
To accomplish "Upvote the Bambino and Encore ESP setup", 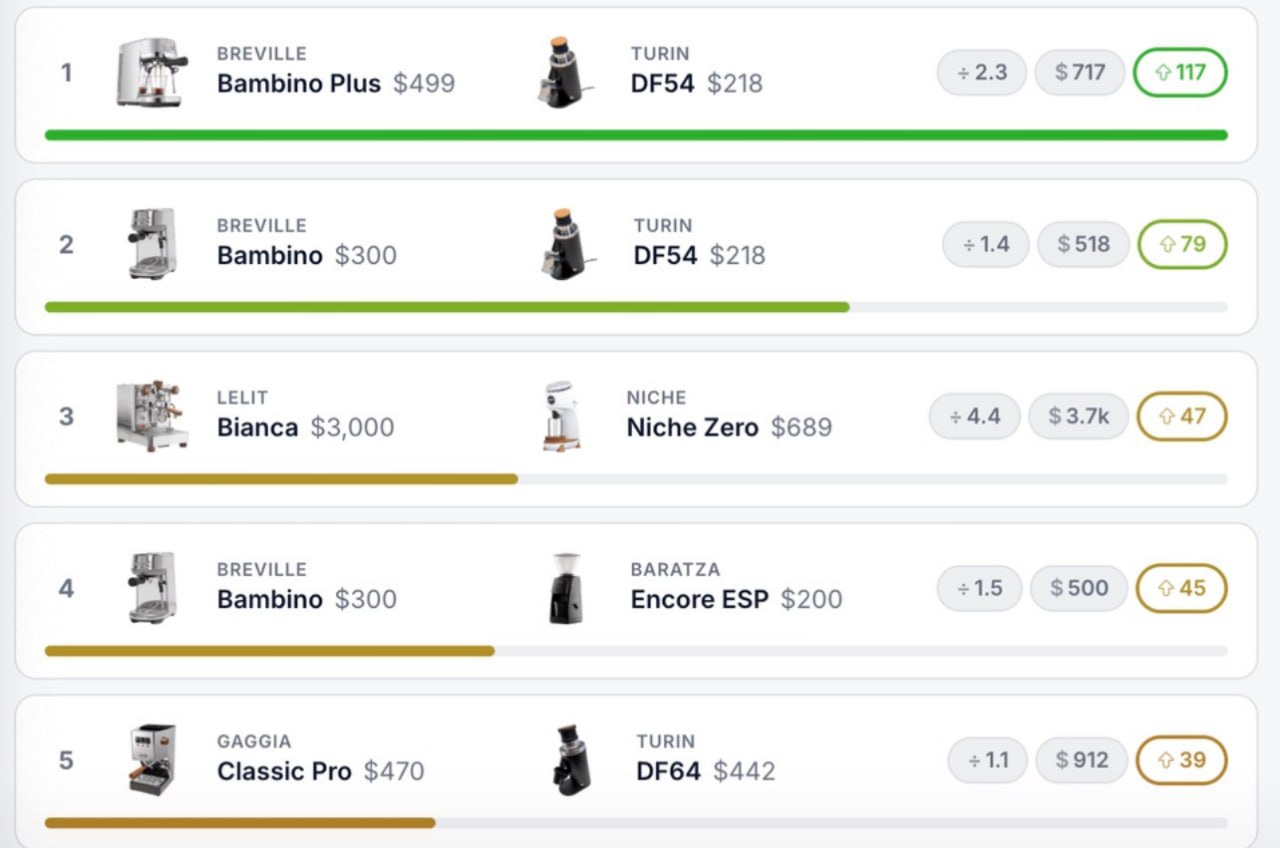I will 1182,588.
